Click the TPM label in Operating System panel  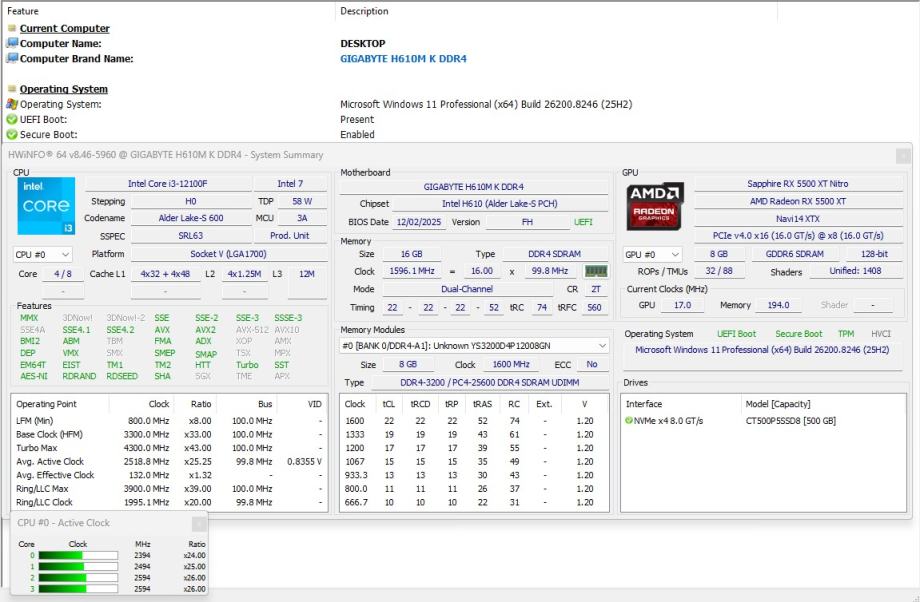click(x=846, y=334)
